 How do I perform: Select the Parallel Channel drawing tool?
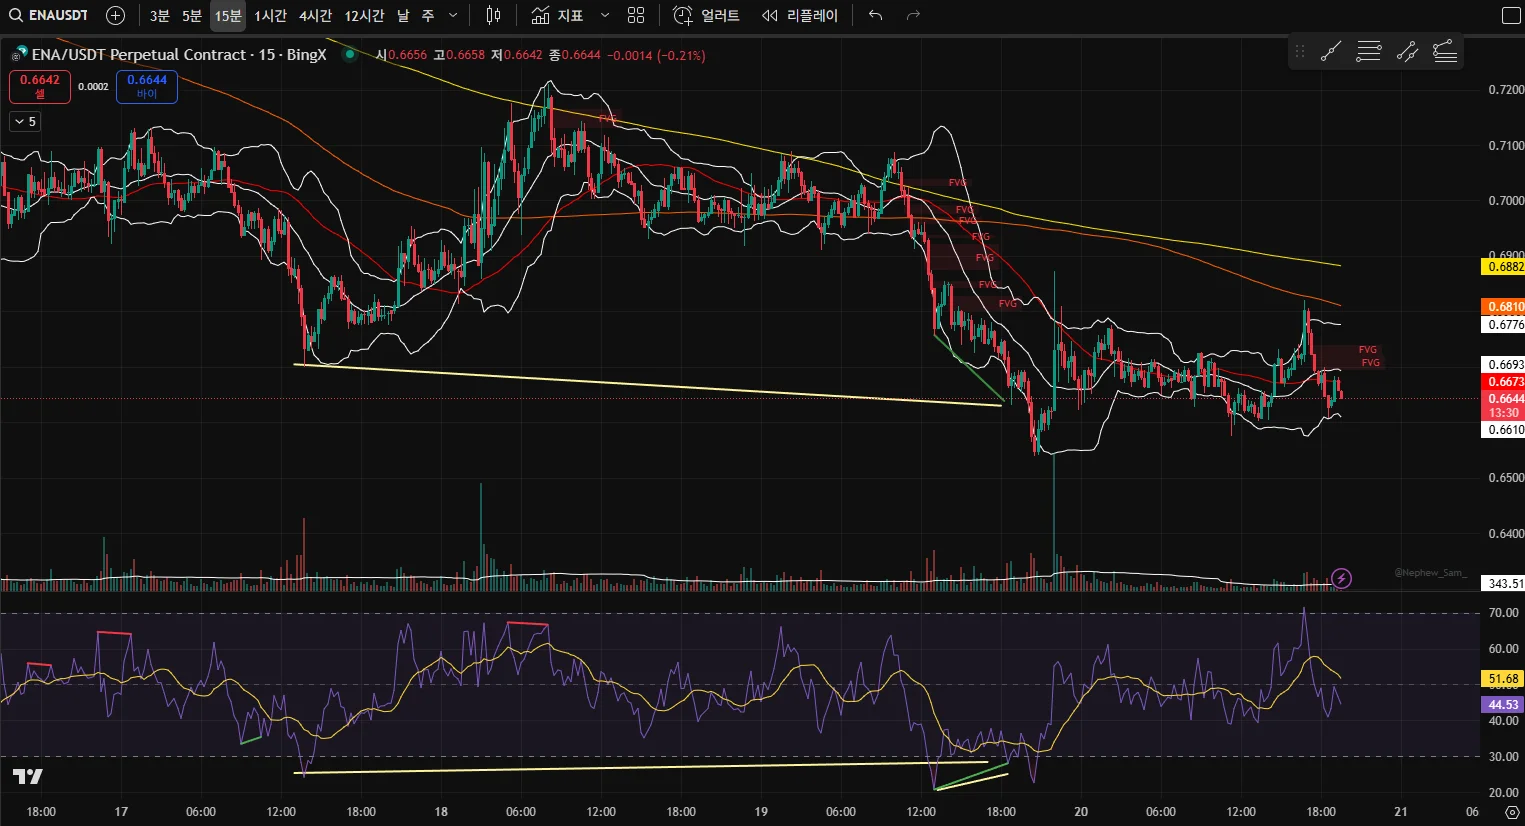coord(1407,52)
